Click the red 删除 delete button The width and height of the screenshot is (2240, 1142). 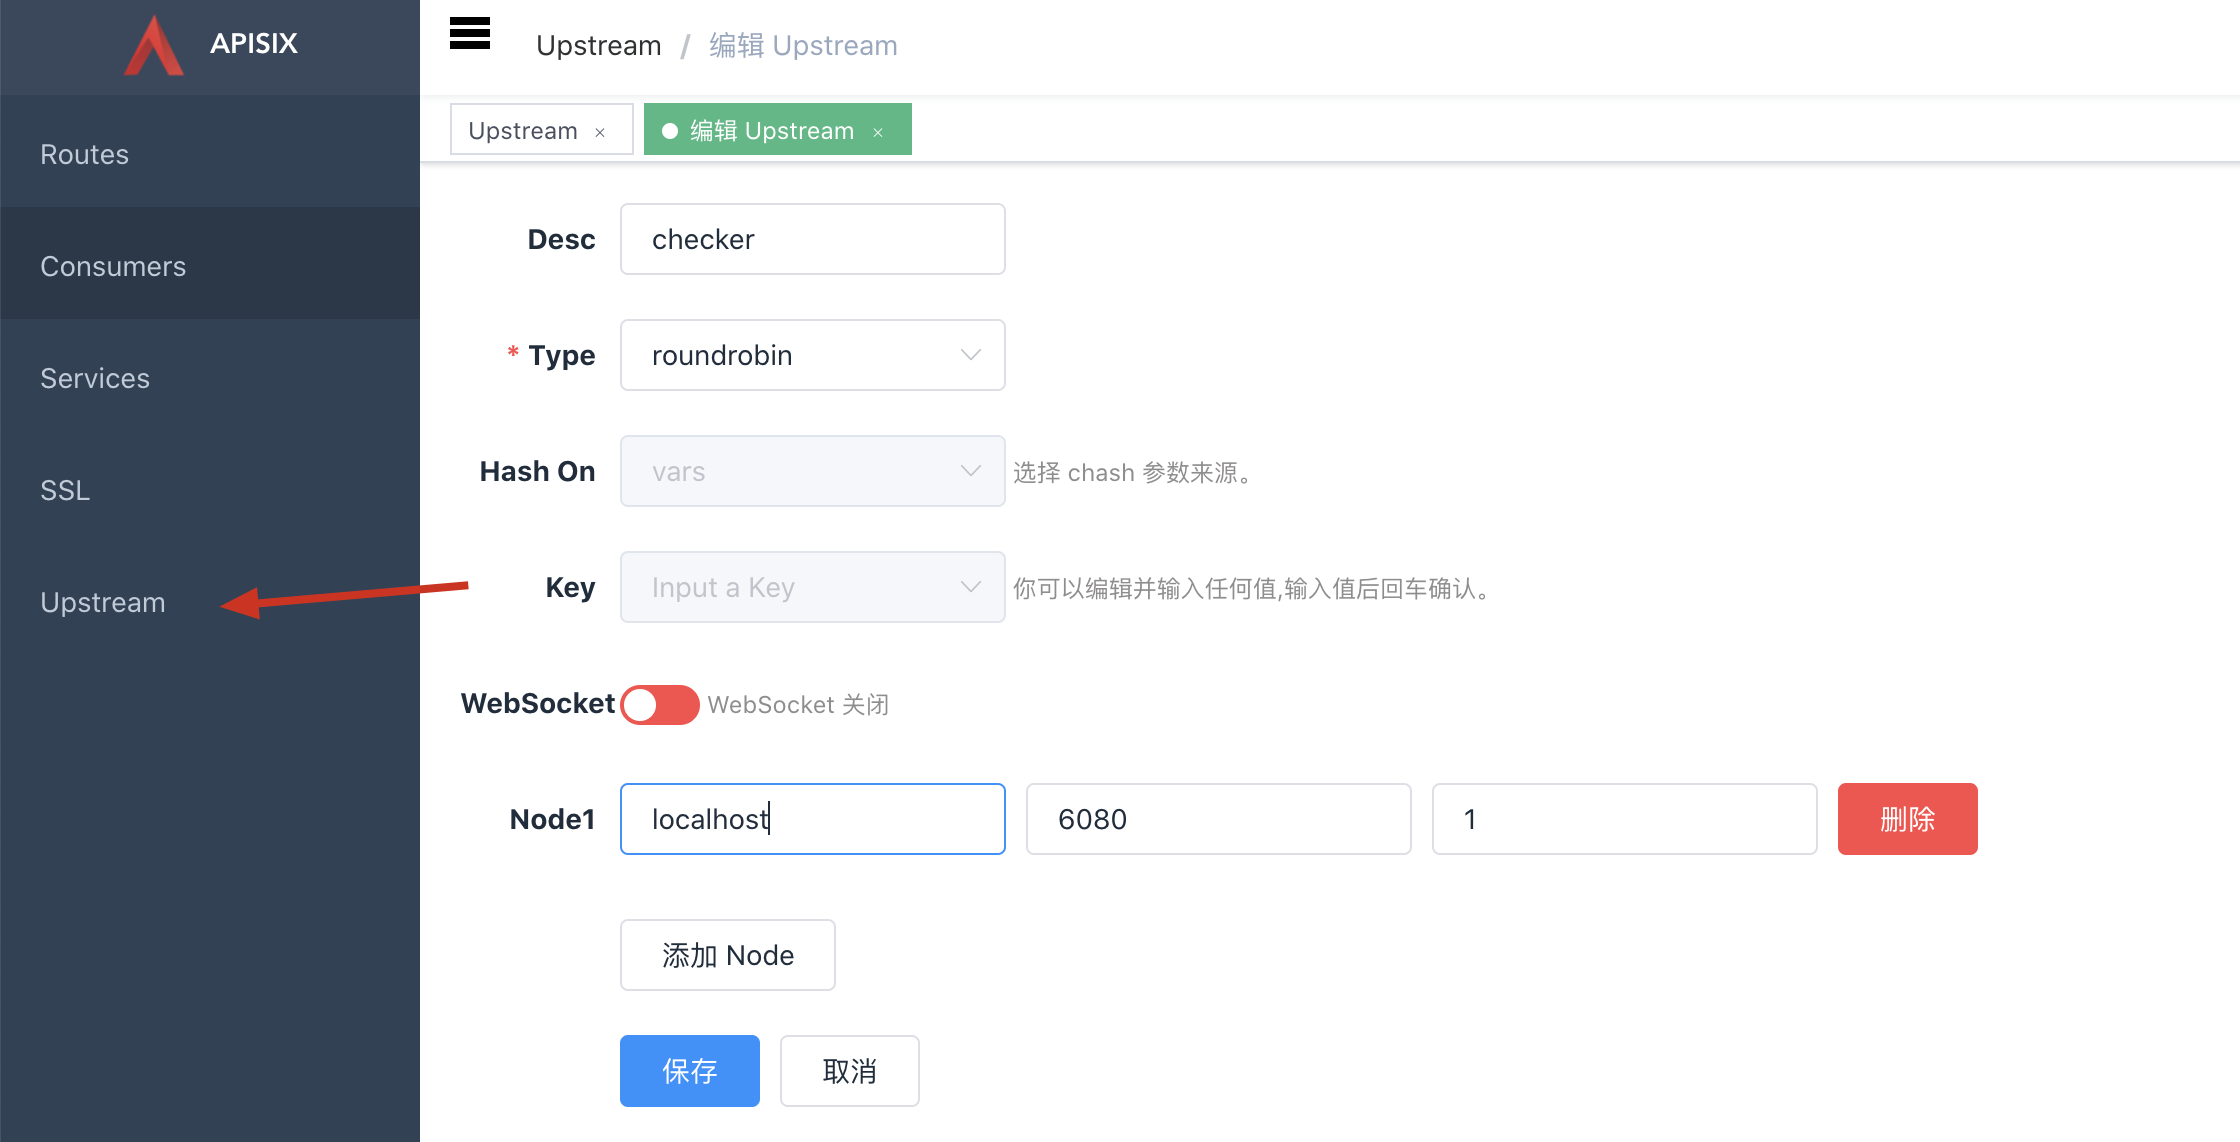pyautogui.click(x=1906, y=819)
